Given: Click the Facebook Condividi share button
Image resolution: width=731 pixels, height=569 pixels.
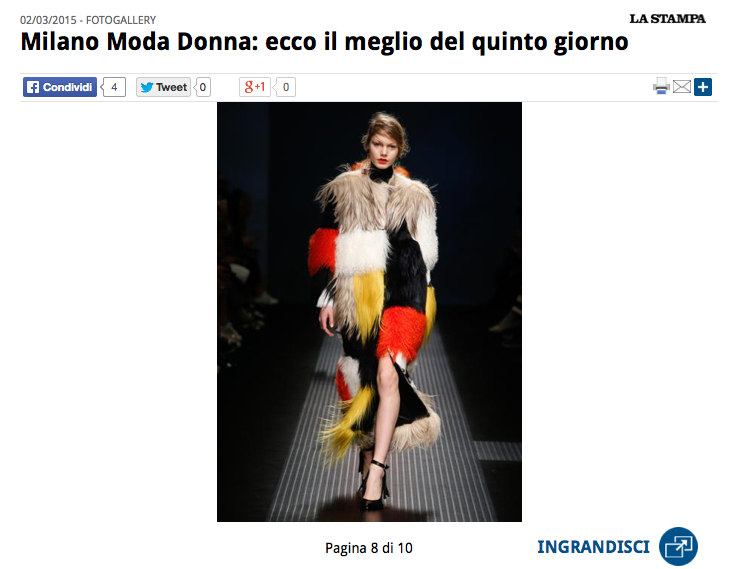Looking at the screenshot, I should tap(60, 87).
